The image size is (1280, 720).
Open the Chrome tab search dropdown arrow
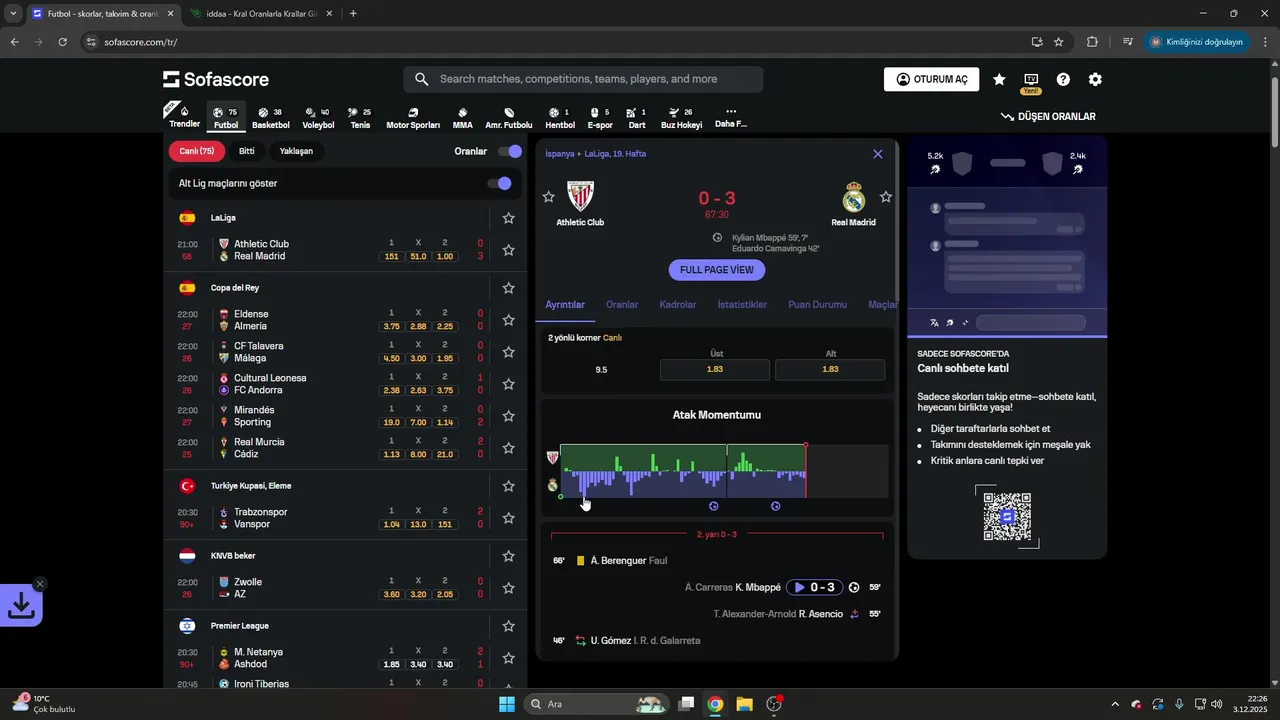12,14
